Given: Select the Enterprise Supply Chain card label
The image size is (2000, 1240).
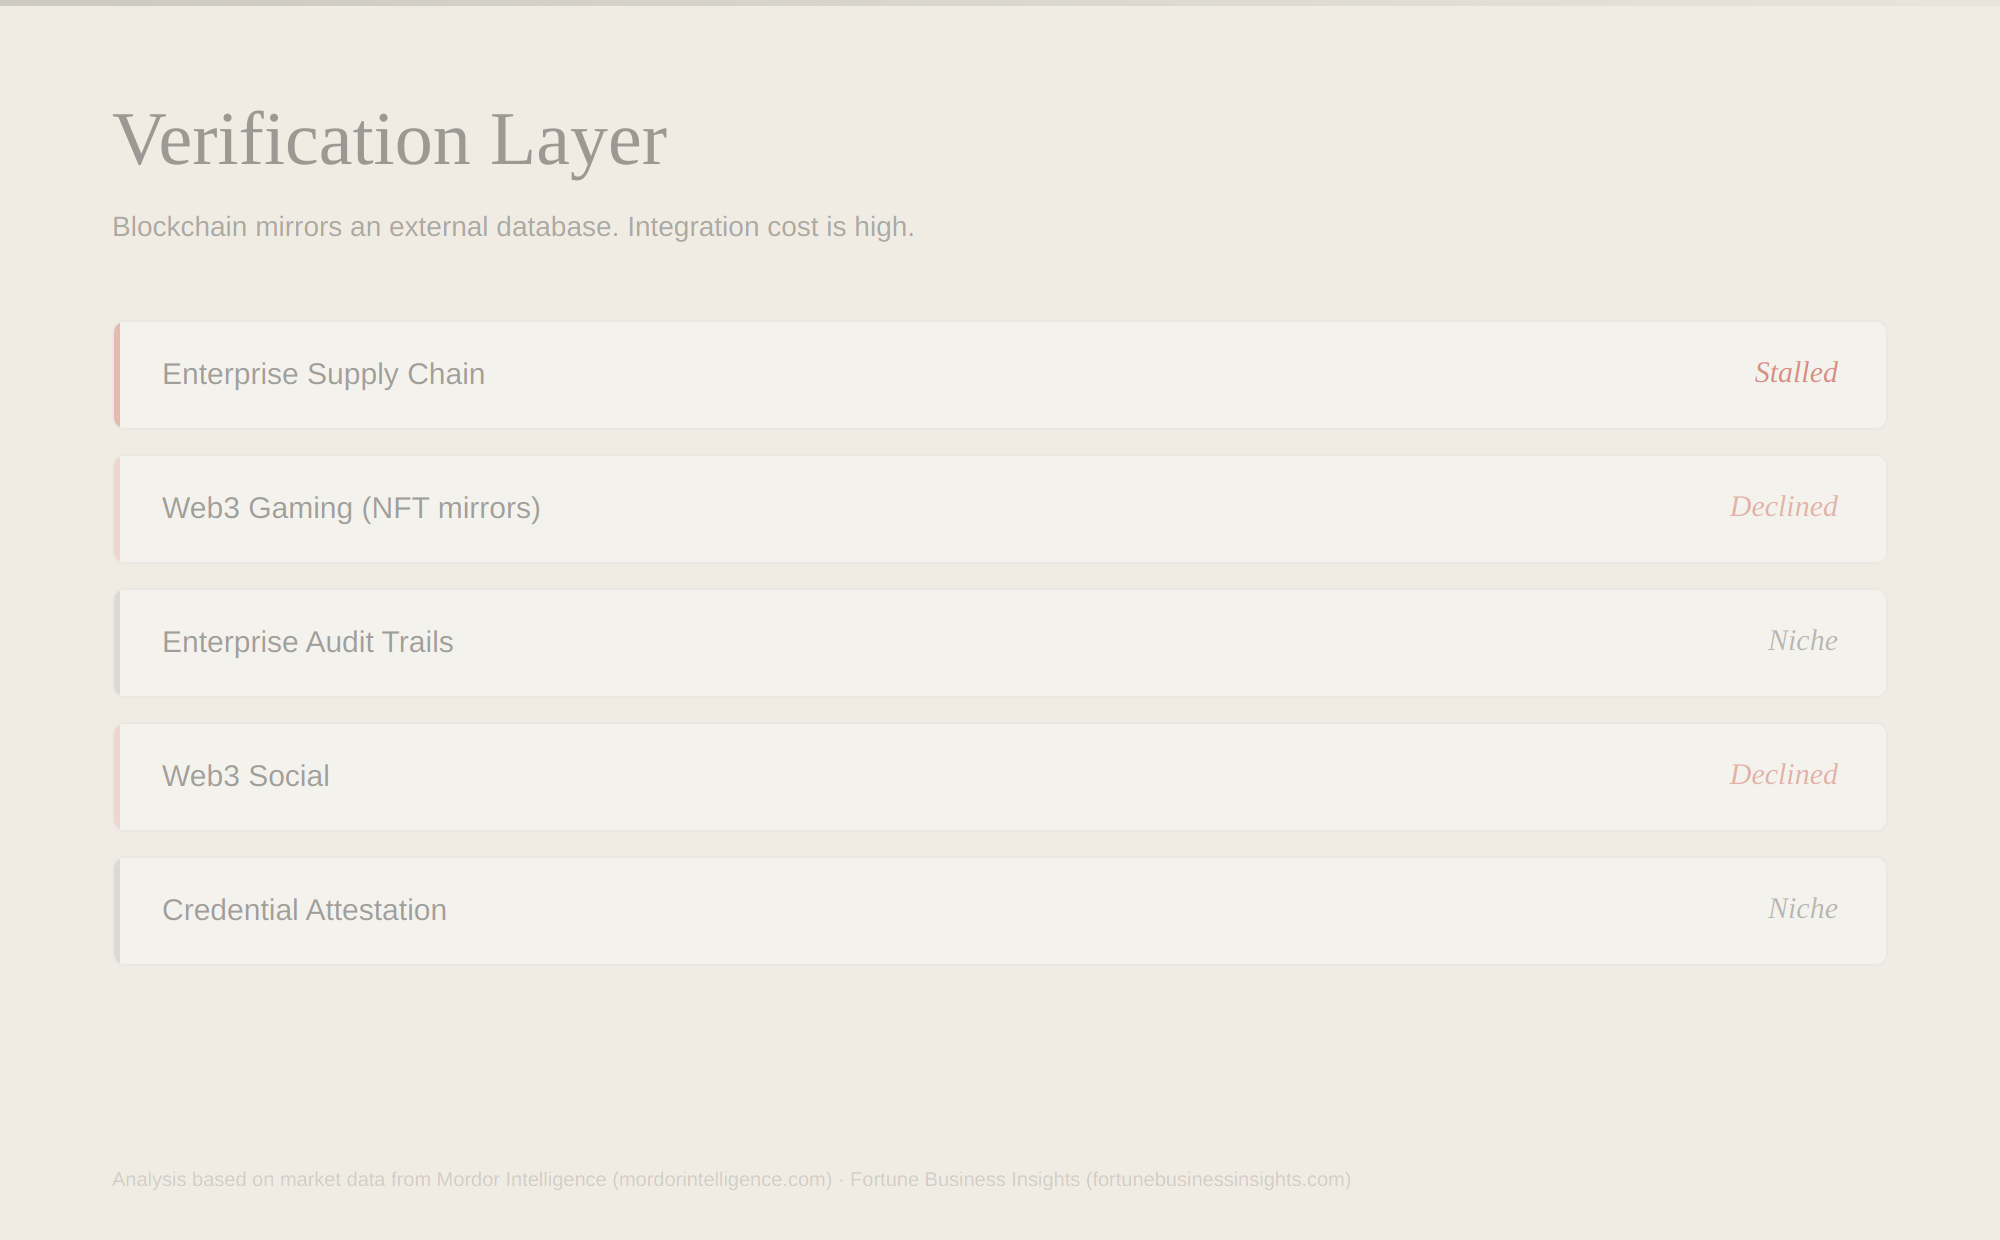Looking at the screenshot, I should coord(323,374).
